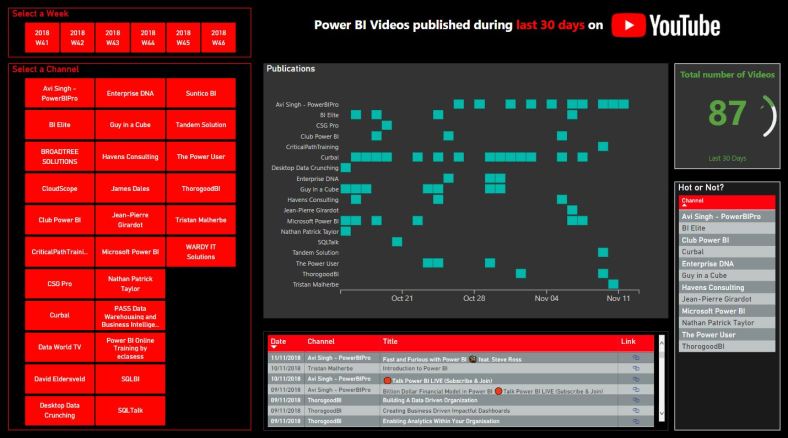
Task: Filter by Curbal channel button
Action: tap(59, 315)
